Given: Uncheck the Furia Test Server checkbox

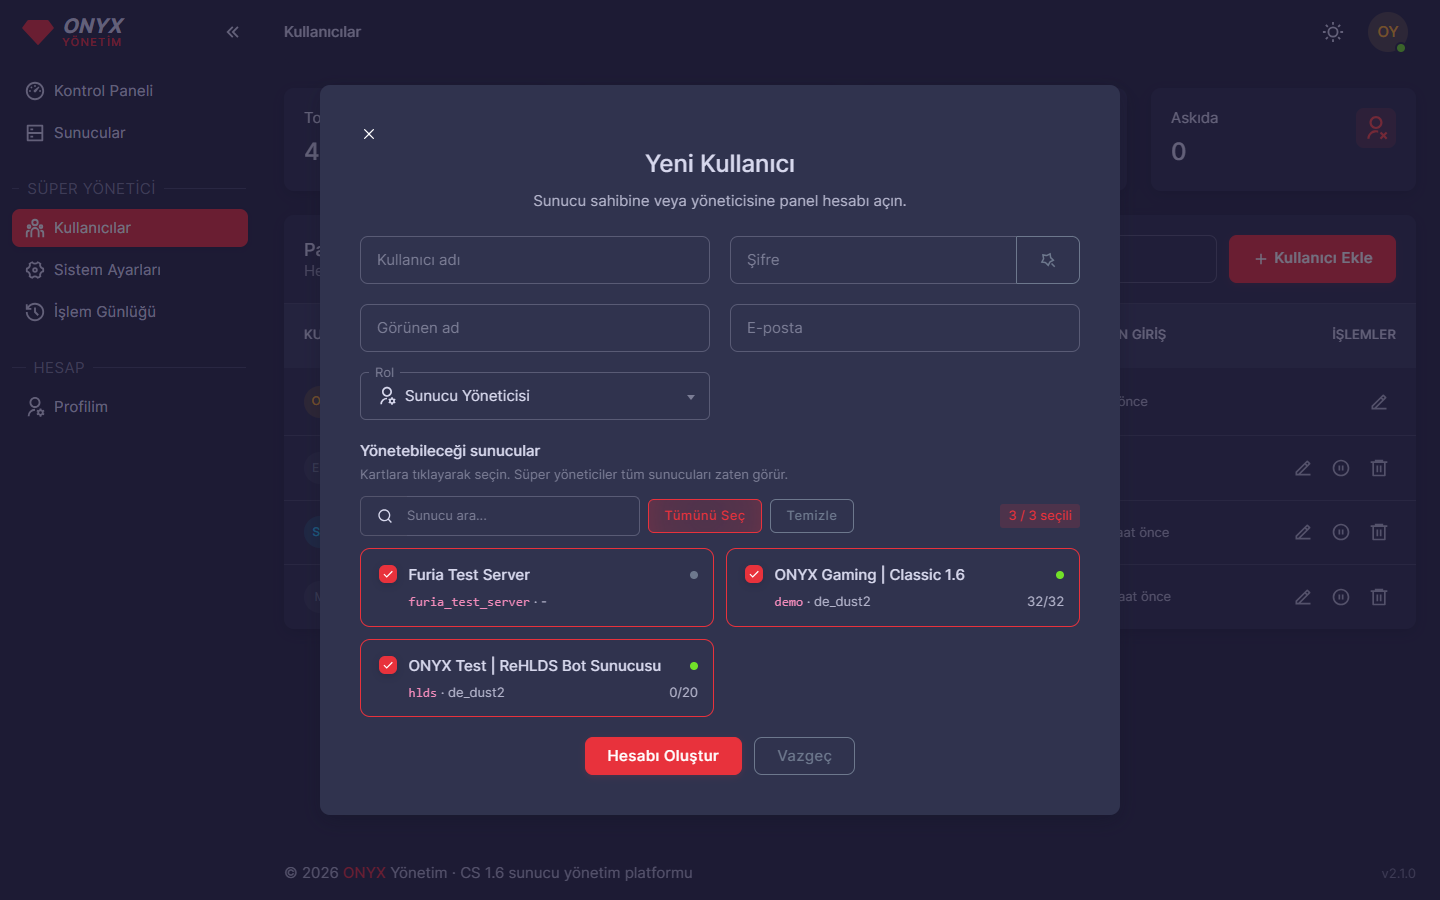Looking at the screenshot, I should pos(389,574).
